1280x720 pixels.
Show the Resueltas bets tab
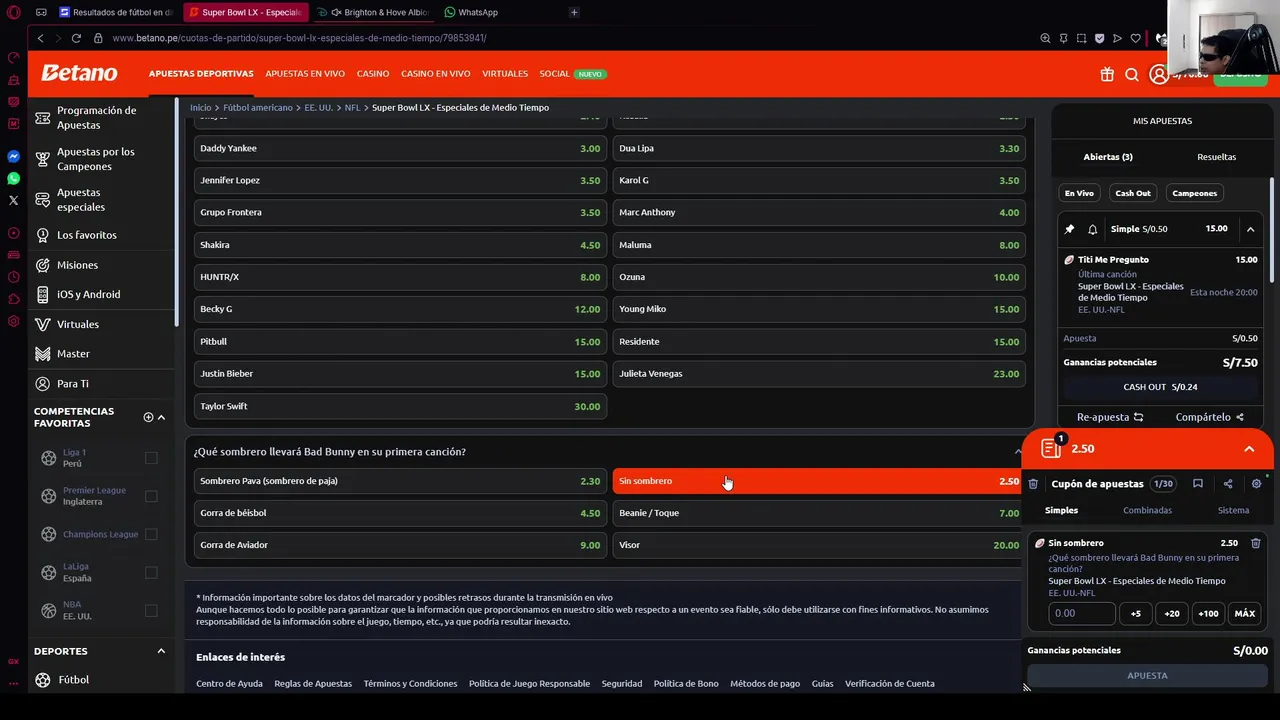pos(1216,157)
